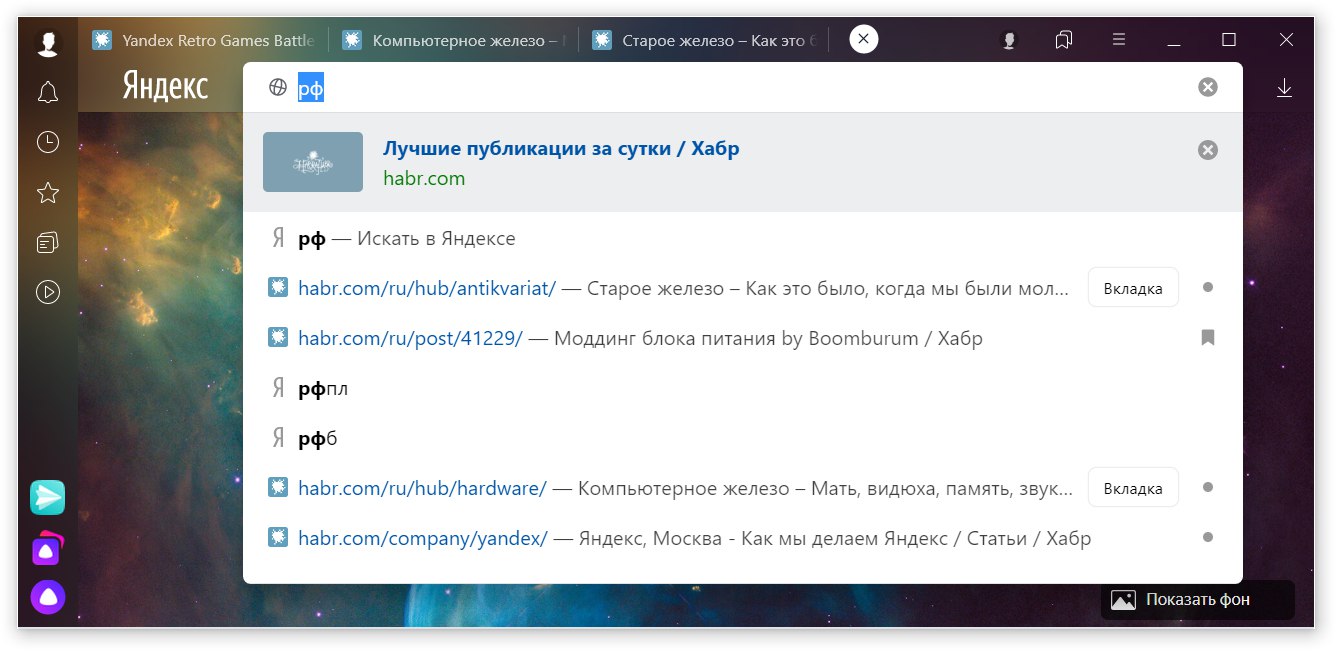Open the tab bookmarks panel icon
This screenshot has height=651, width=1336.
tap(1064, 40)
